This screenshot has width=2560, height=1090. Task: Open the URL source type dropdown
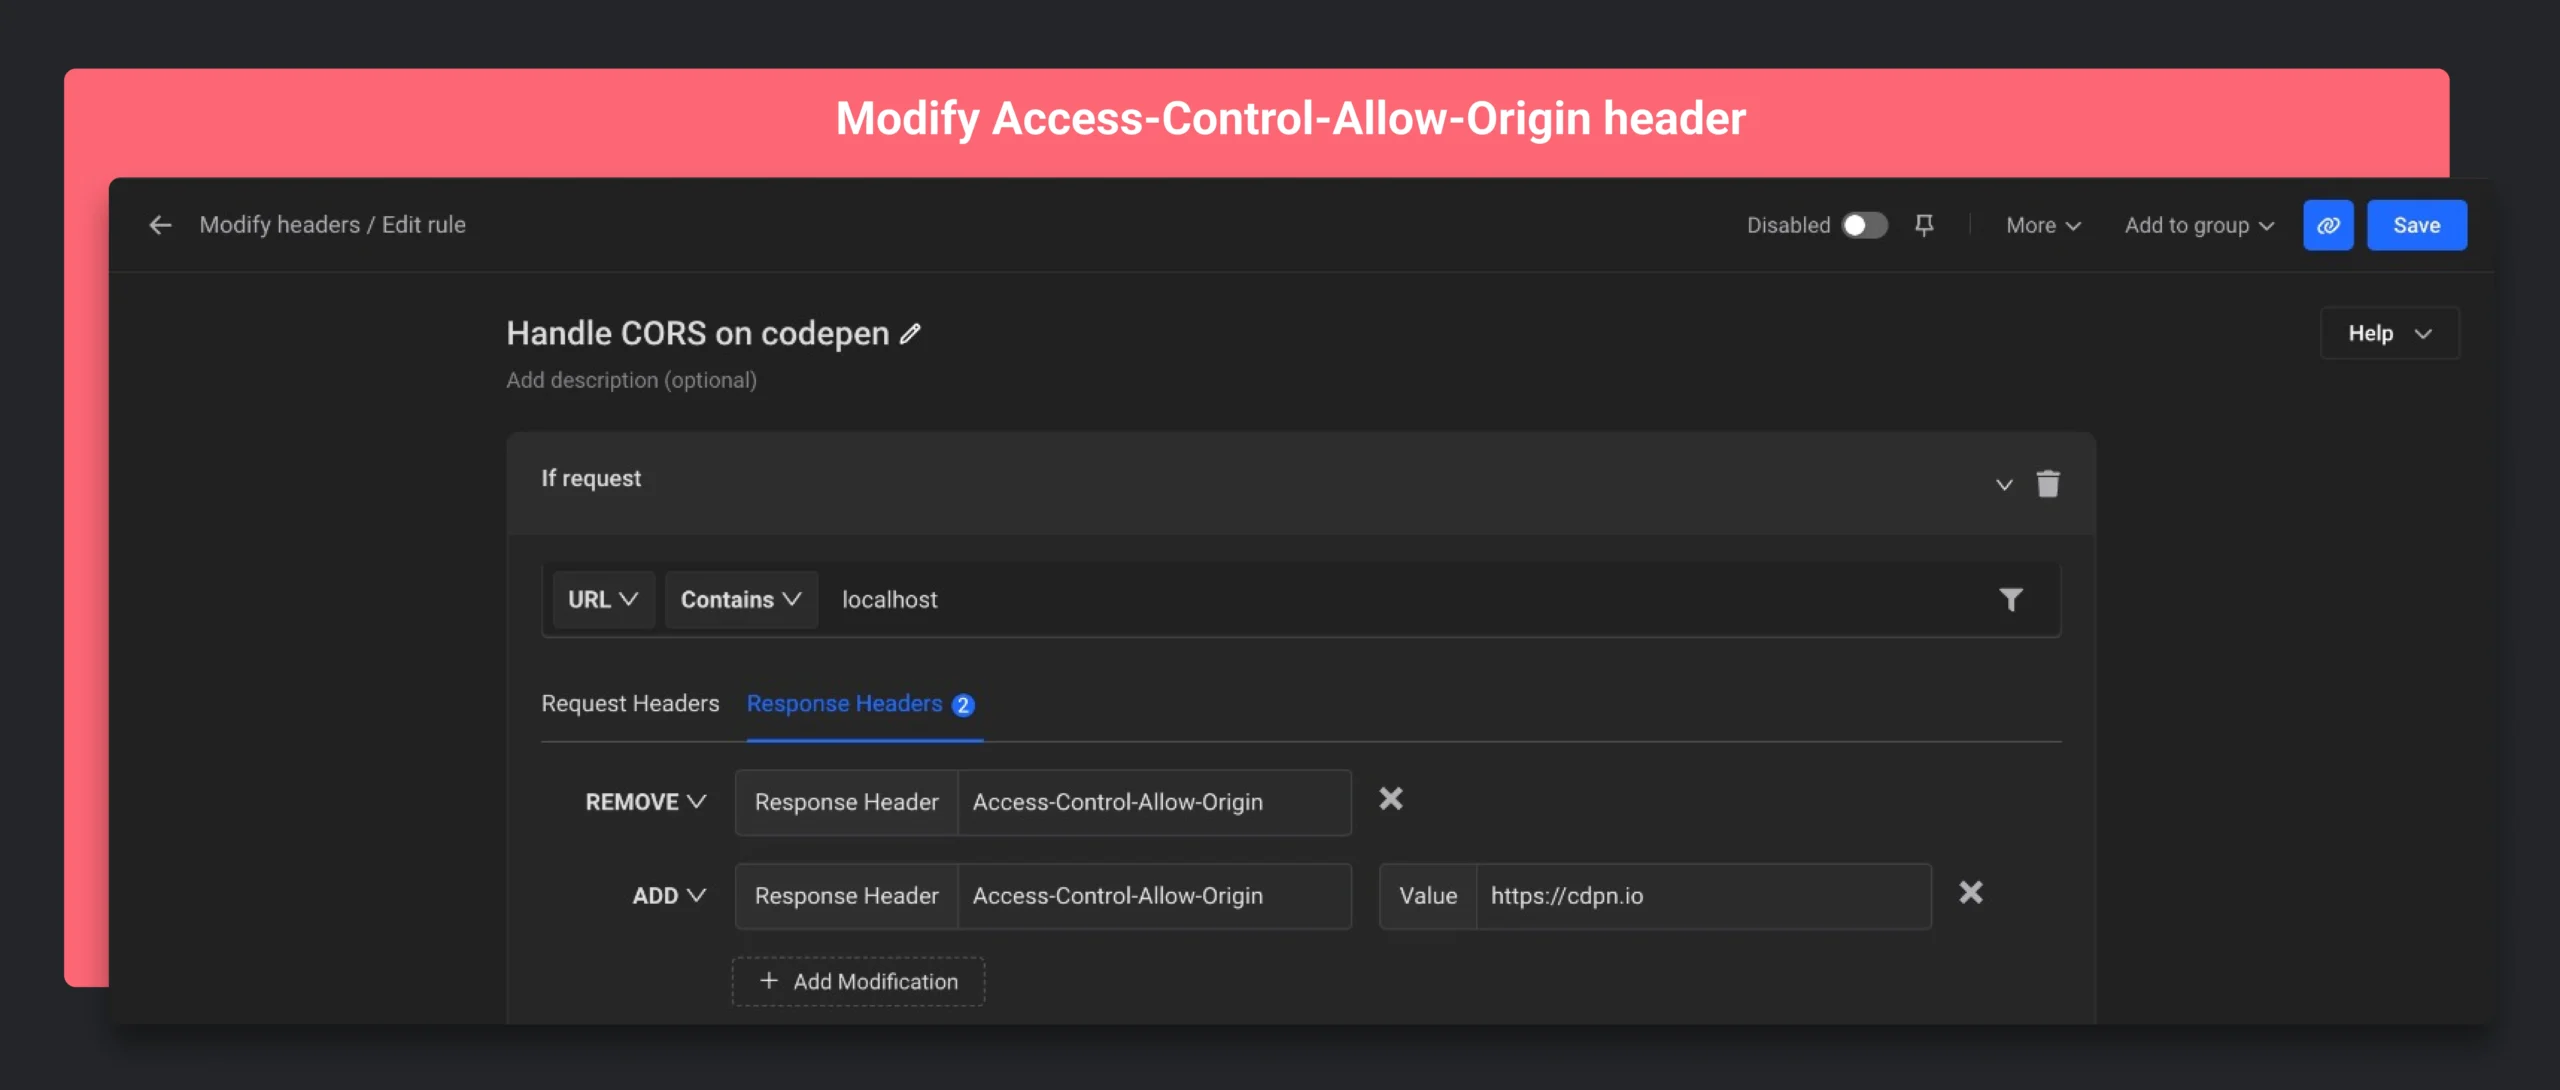[603, 599]
